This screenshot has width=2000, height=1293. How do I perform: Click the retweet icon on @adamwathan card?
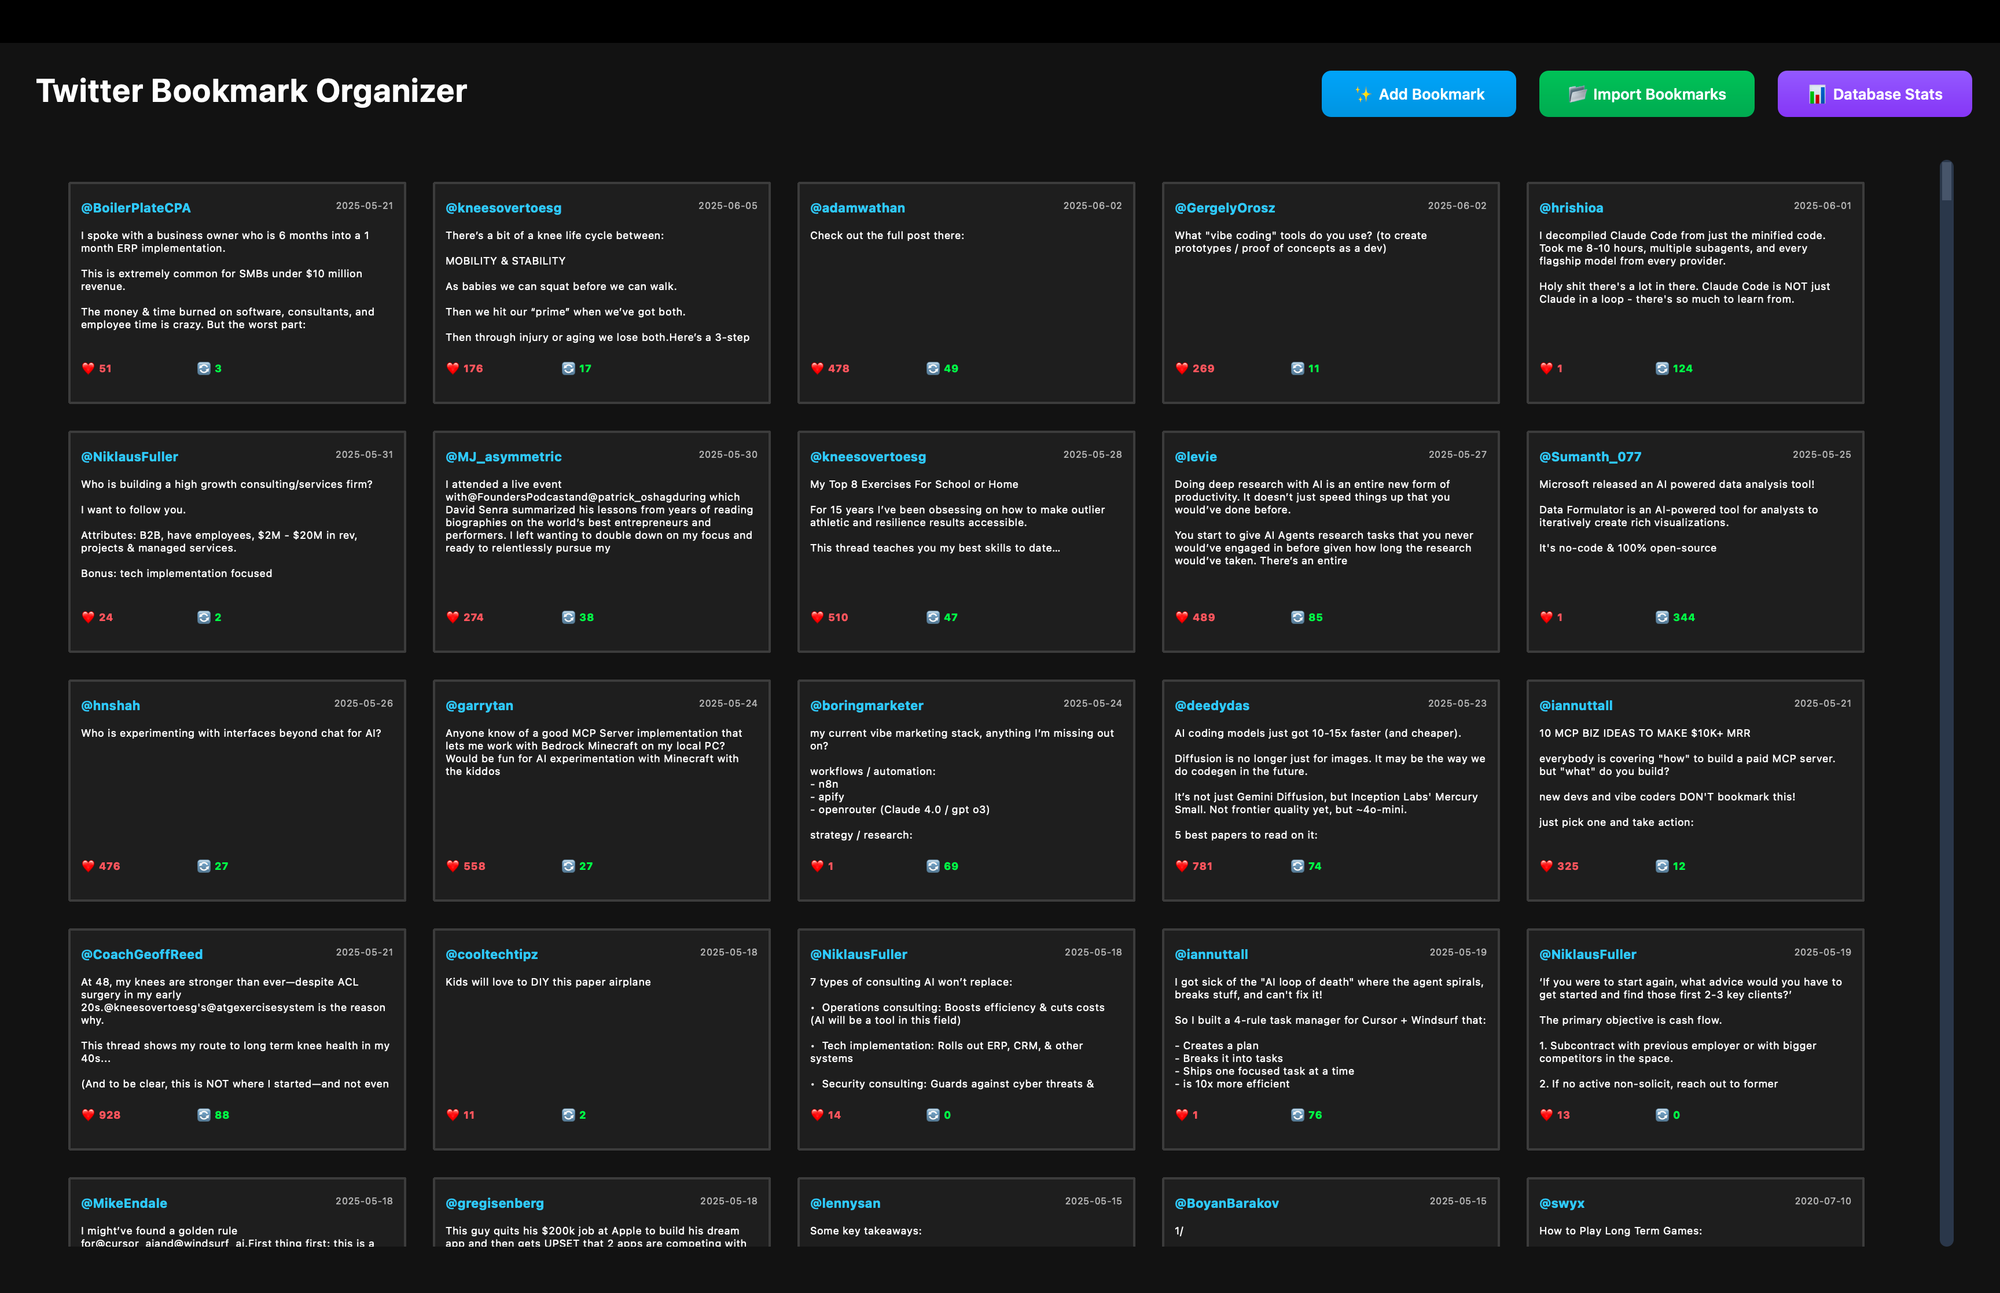coord(933,368)
